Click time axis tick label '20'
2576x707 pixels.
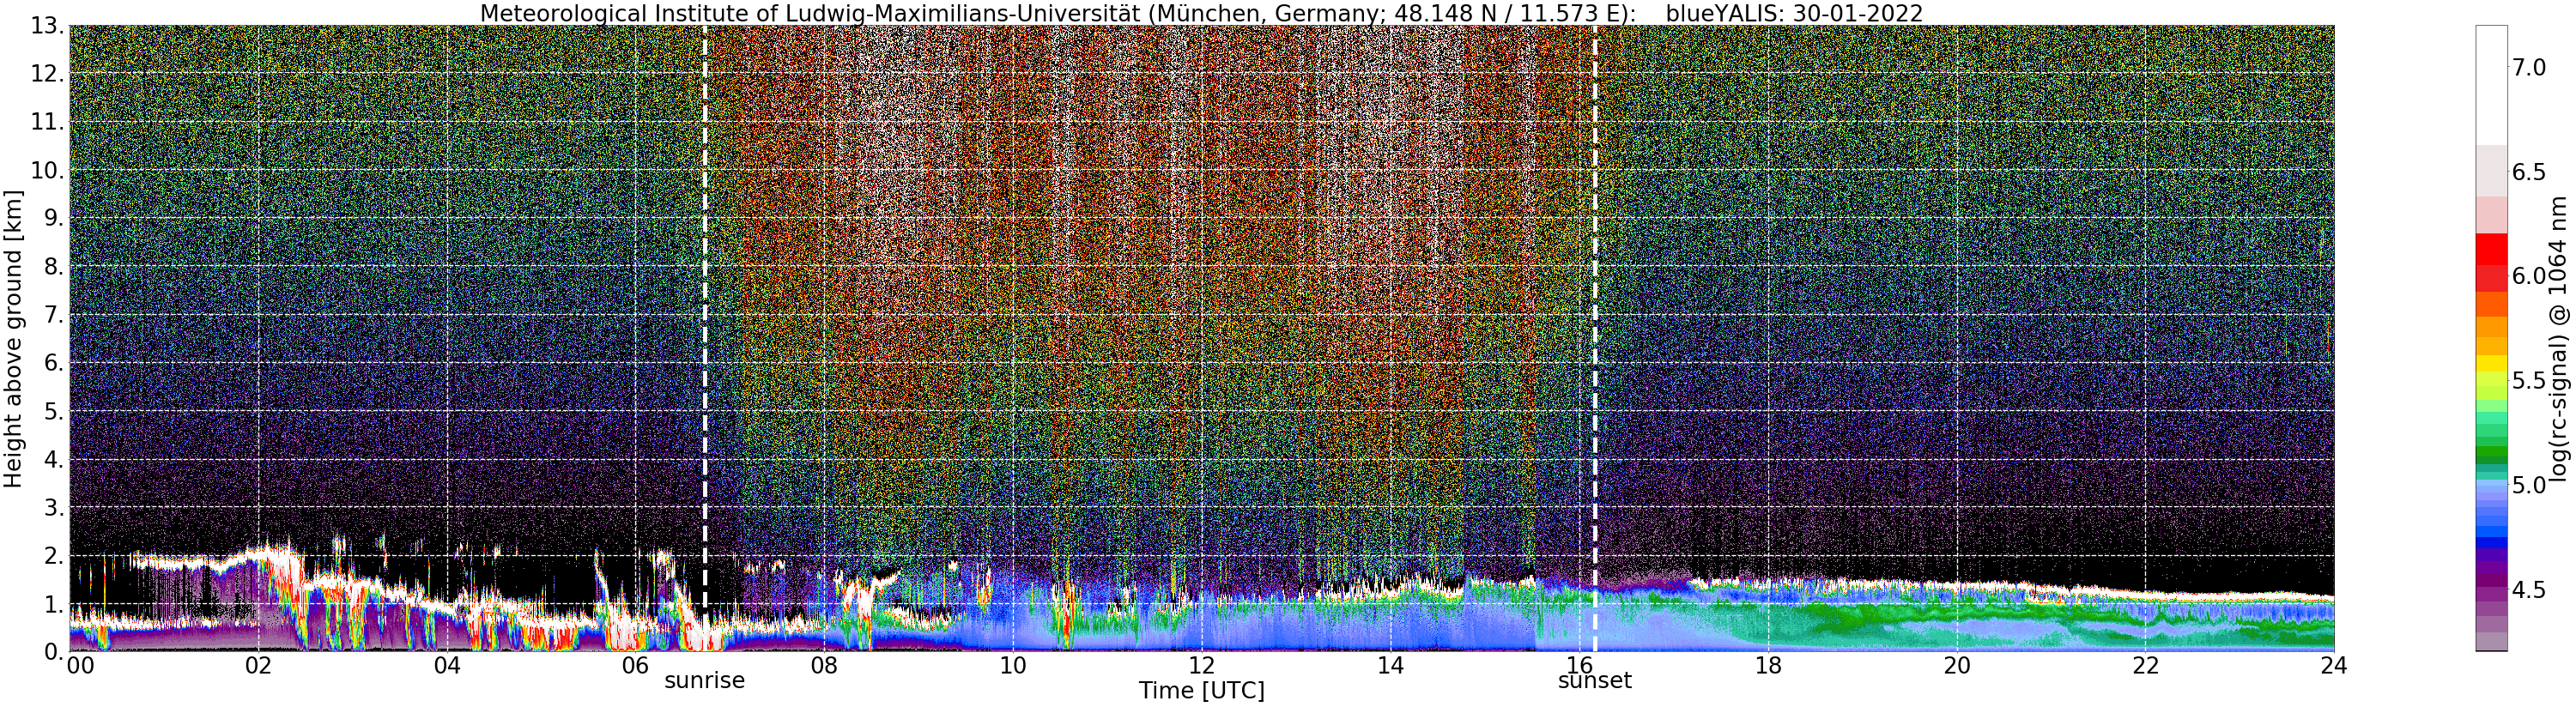click(1957, 666)
